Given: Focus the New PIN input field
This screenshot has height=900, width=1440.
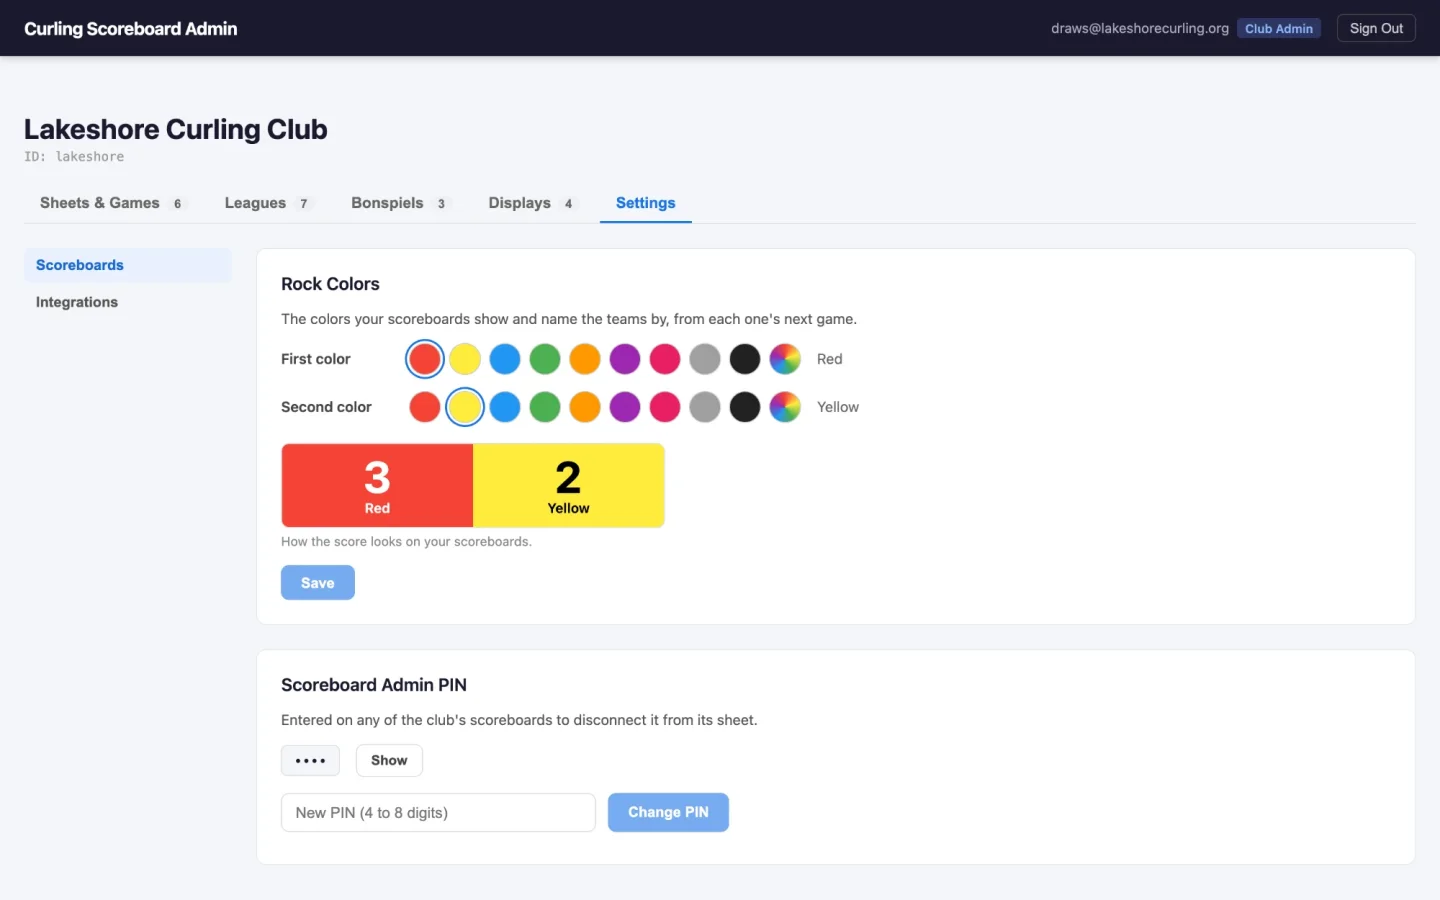Looking at the screenshot, I should (438, 812).
